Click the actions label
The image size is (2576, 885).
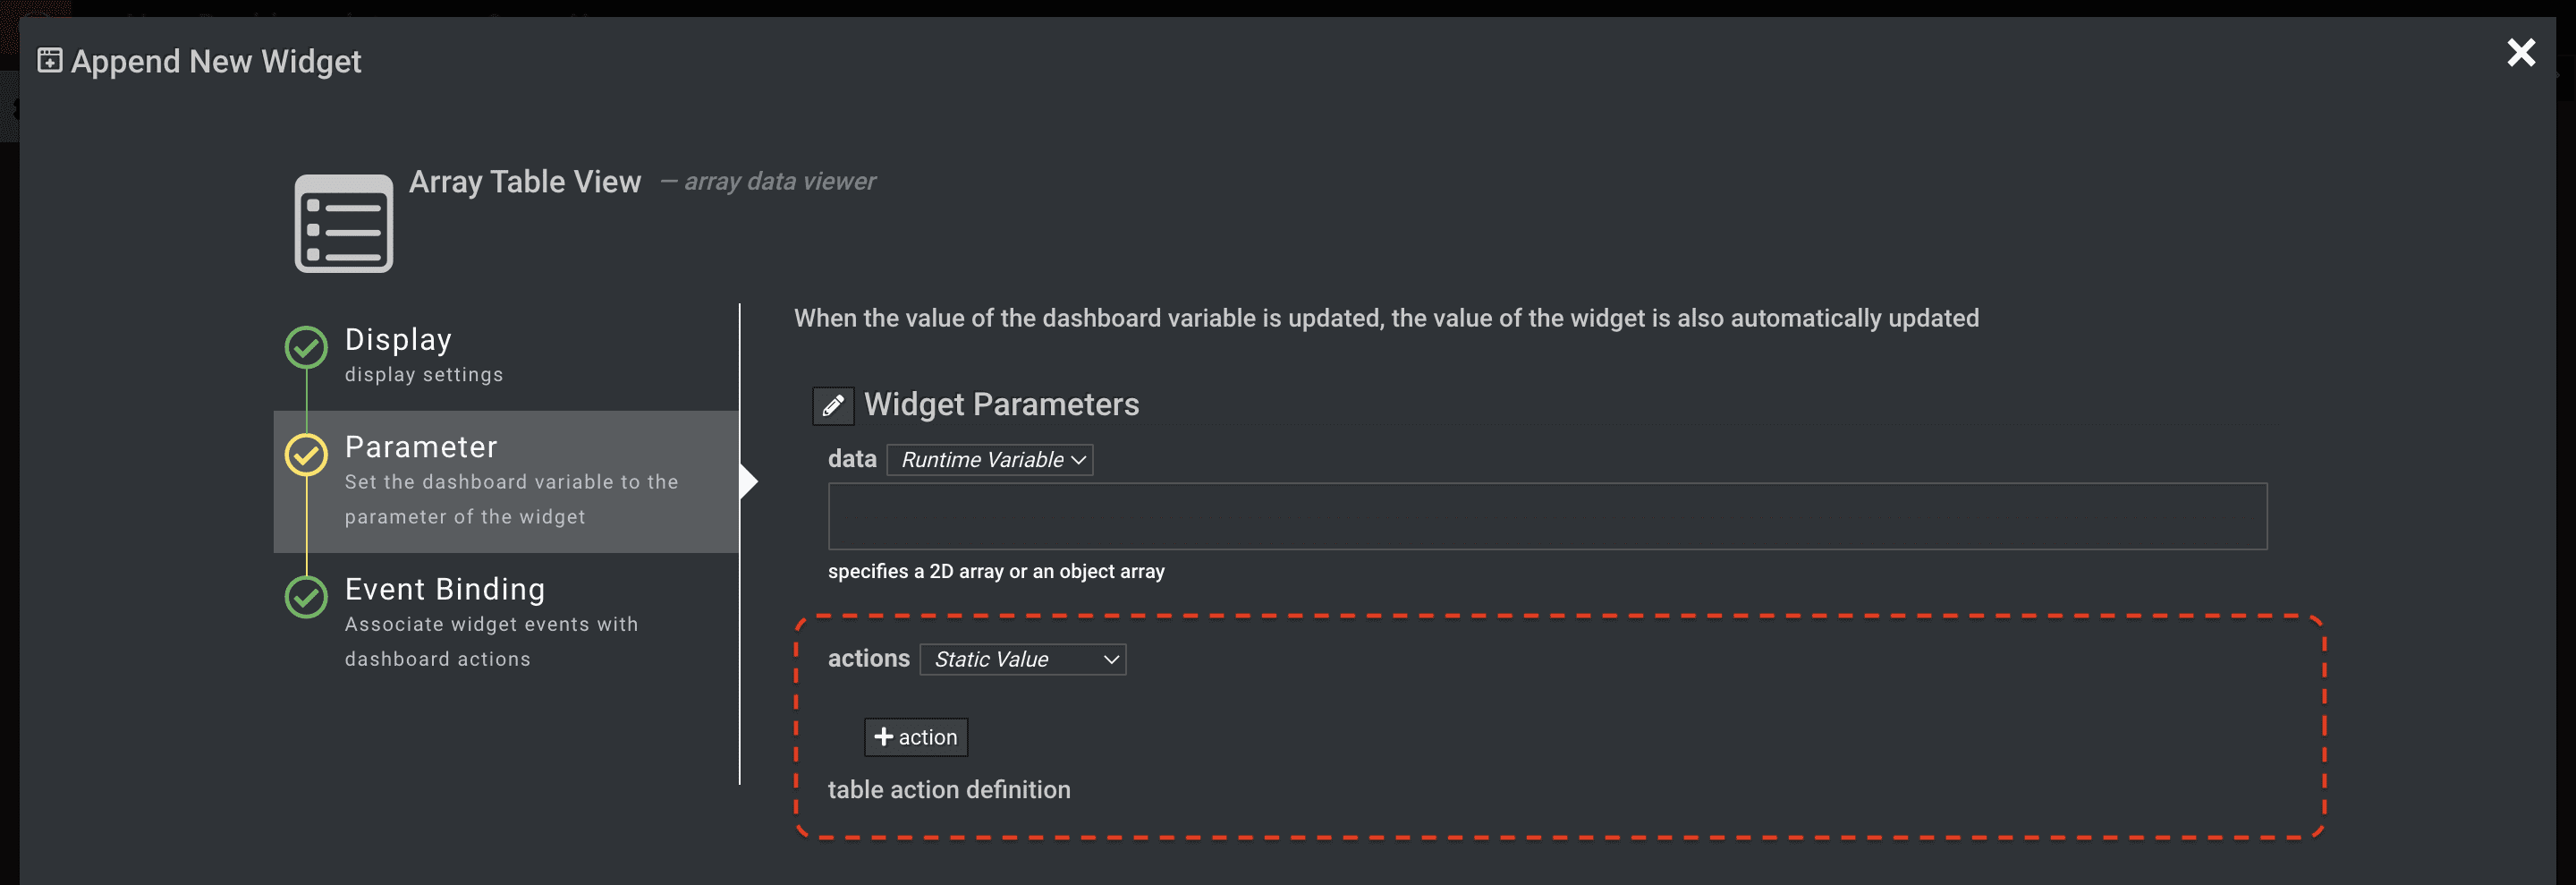pyautogui.click(x=868, y=658)
